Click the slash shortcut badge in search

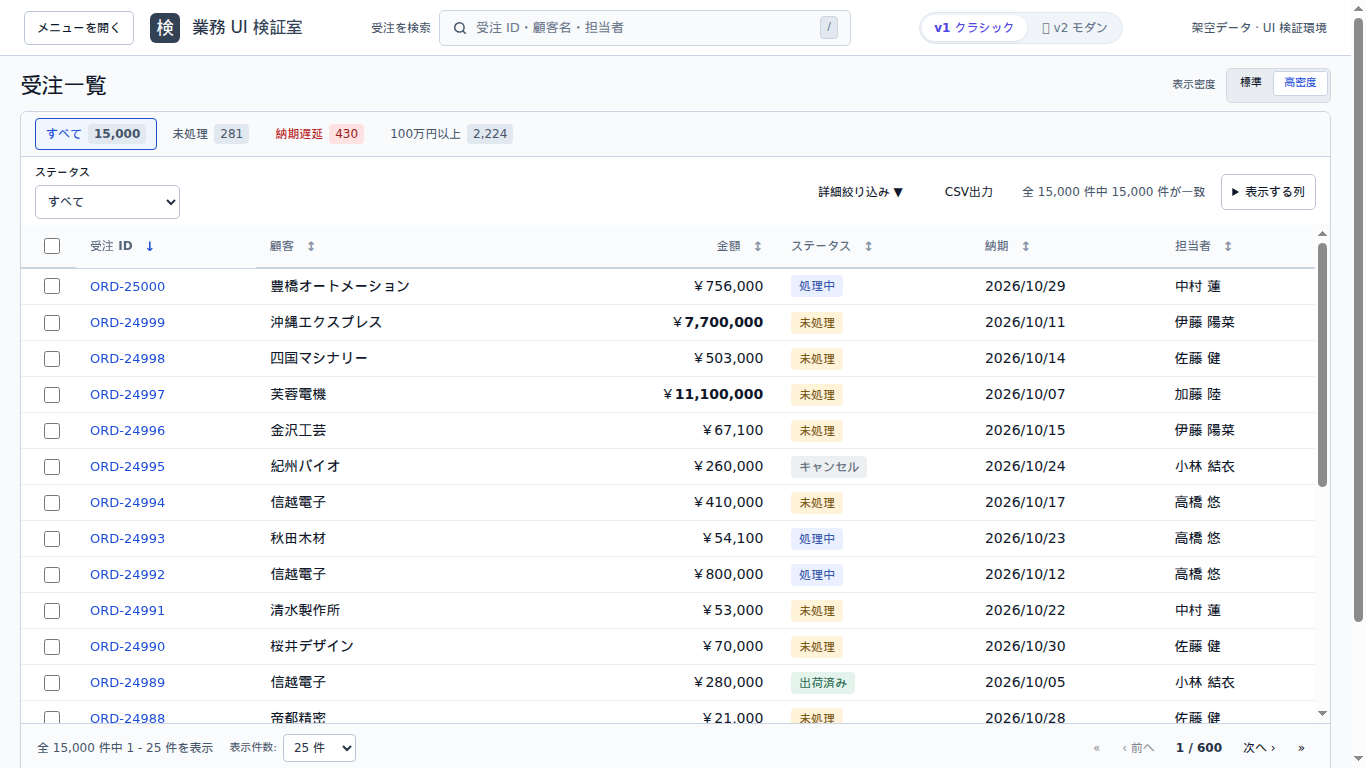(x=828, y=28)
